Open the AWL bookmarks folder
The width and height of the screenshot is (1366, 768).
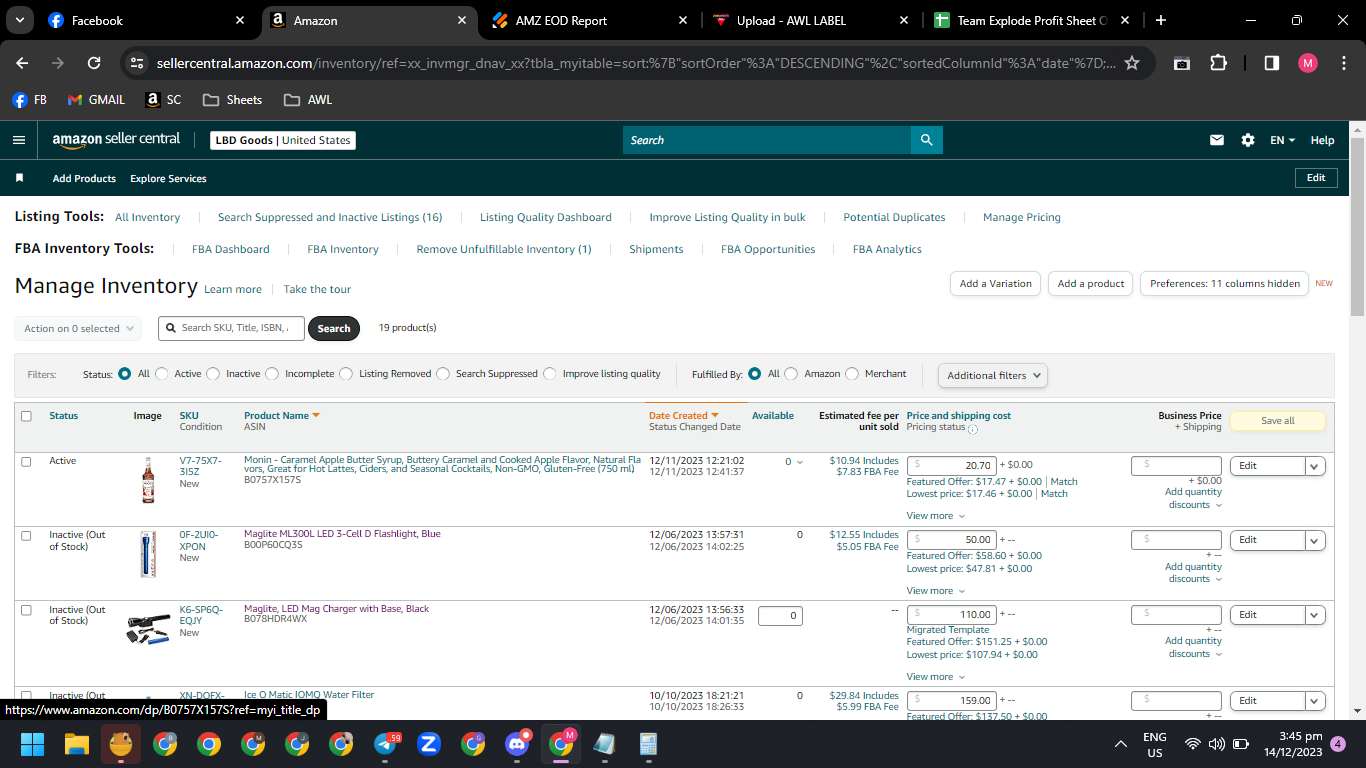[308, 100]
